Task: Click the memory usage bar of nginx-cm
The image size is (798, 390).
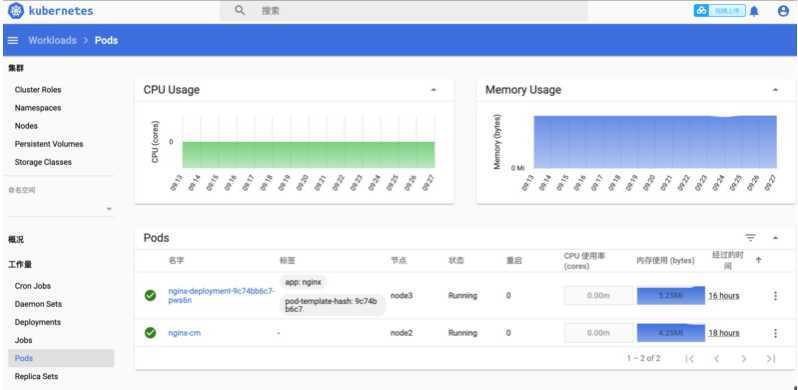Action: point(671,333)
